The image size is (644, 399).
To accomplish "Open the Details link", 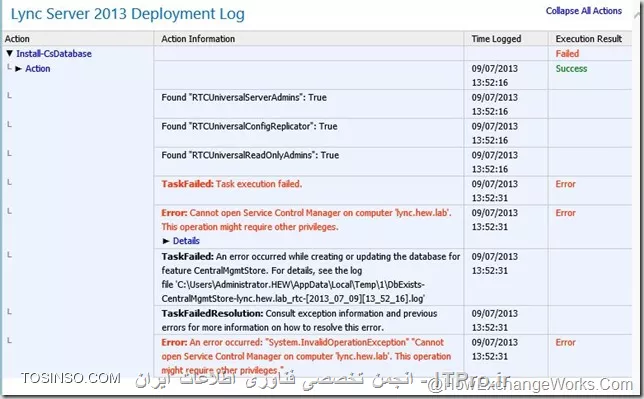I will (186, 241).
